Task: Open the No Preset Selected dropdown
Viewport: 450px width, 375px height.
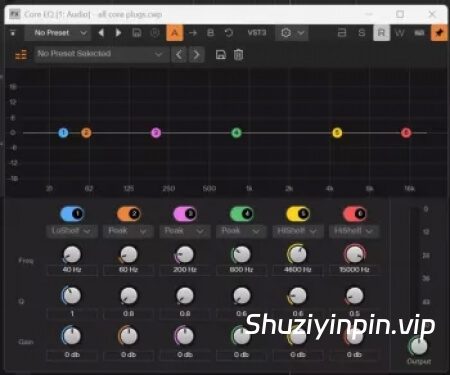Action: 101,54
